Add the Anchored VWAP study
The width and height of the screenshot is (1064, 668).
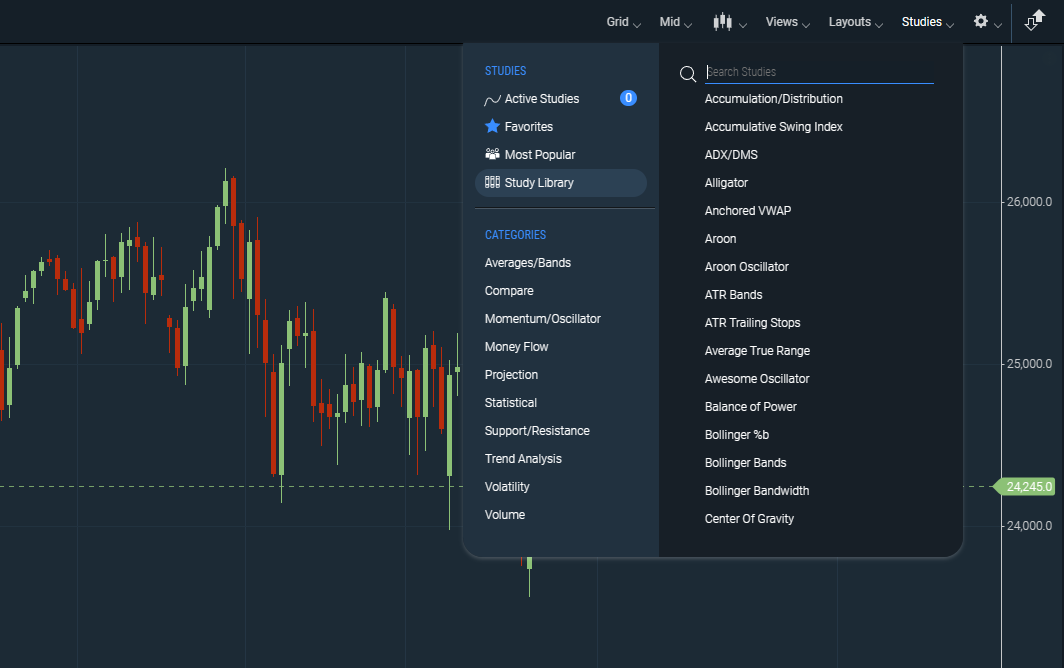coord(747,211)
